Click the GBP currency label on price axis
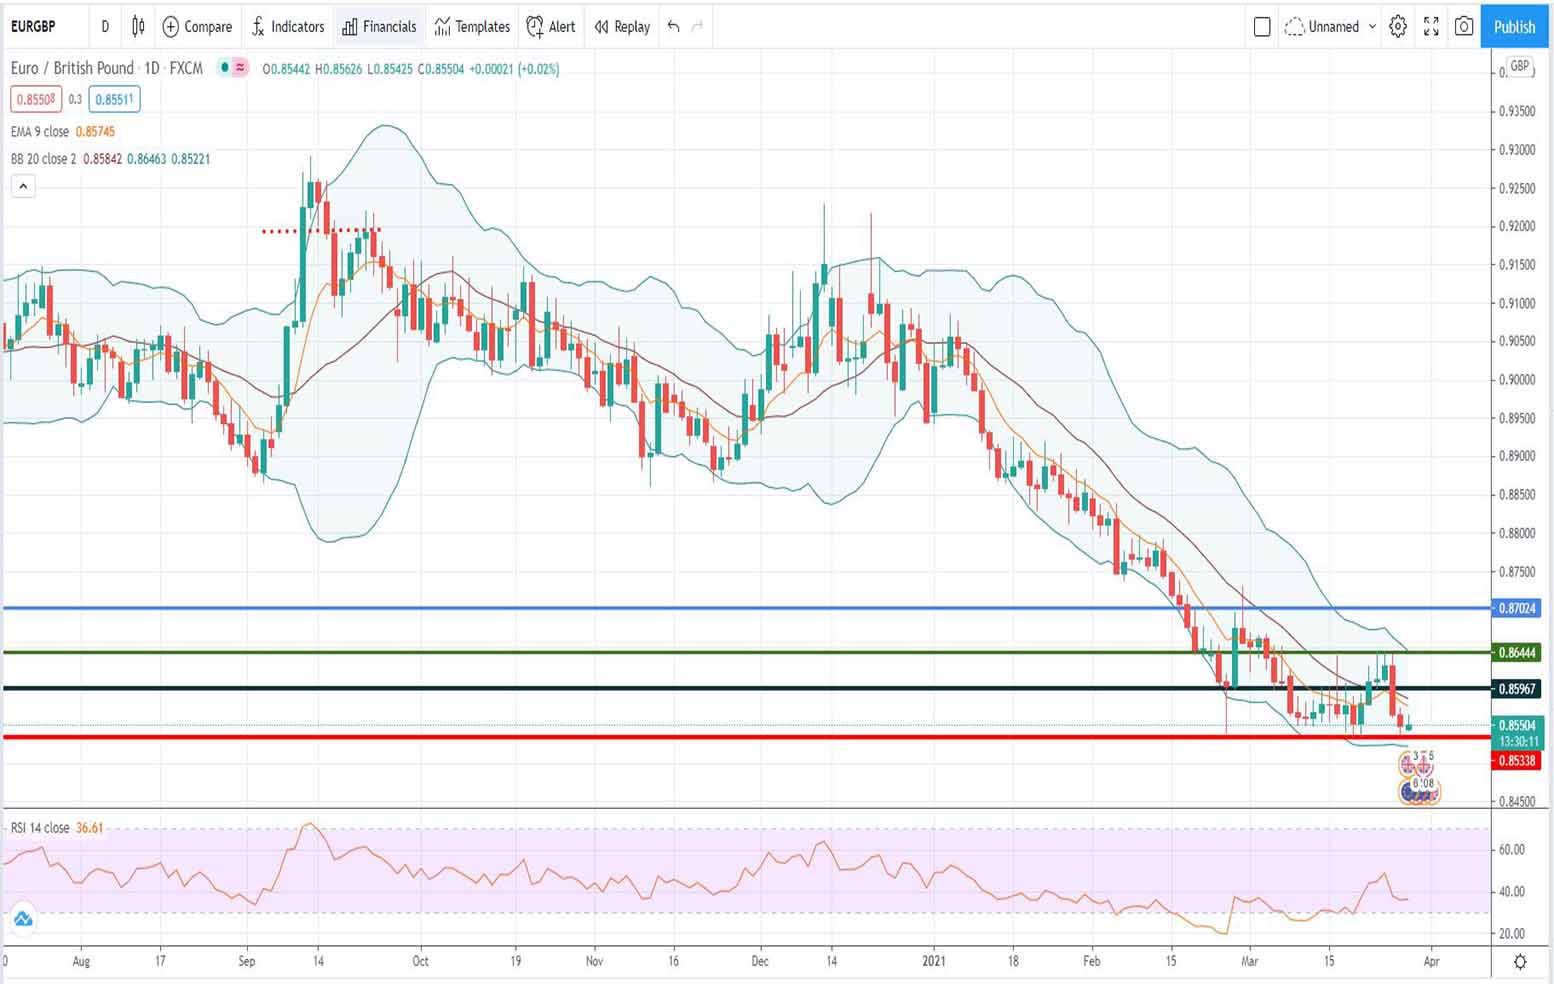This screenshot has width=1554, height=984. click(1519, 68)
